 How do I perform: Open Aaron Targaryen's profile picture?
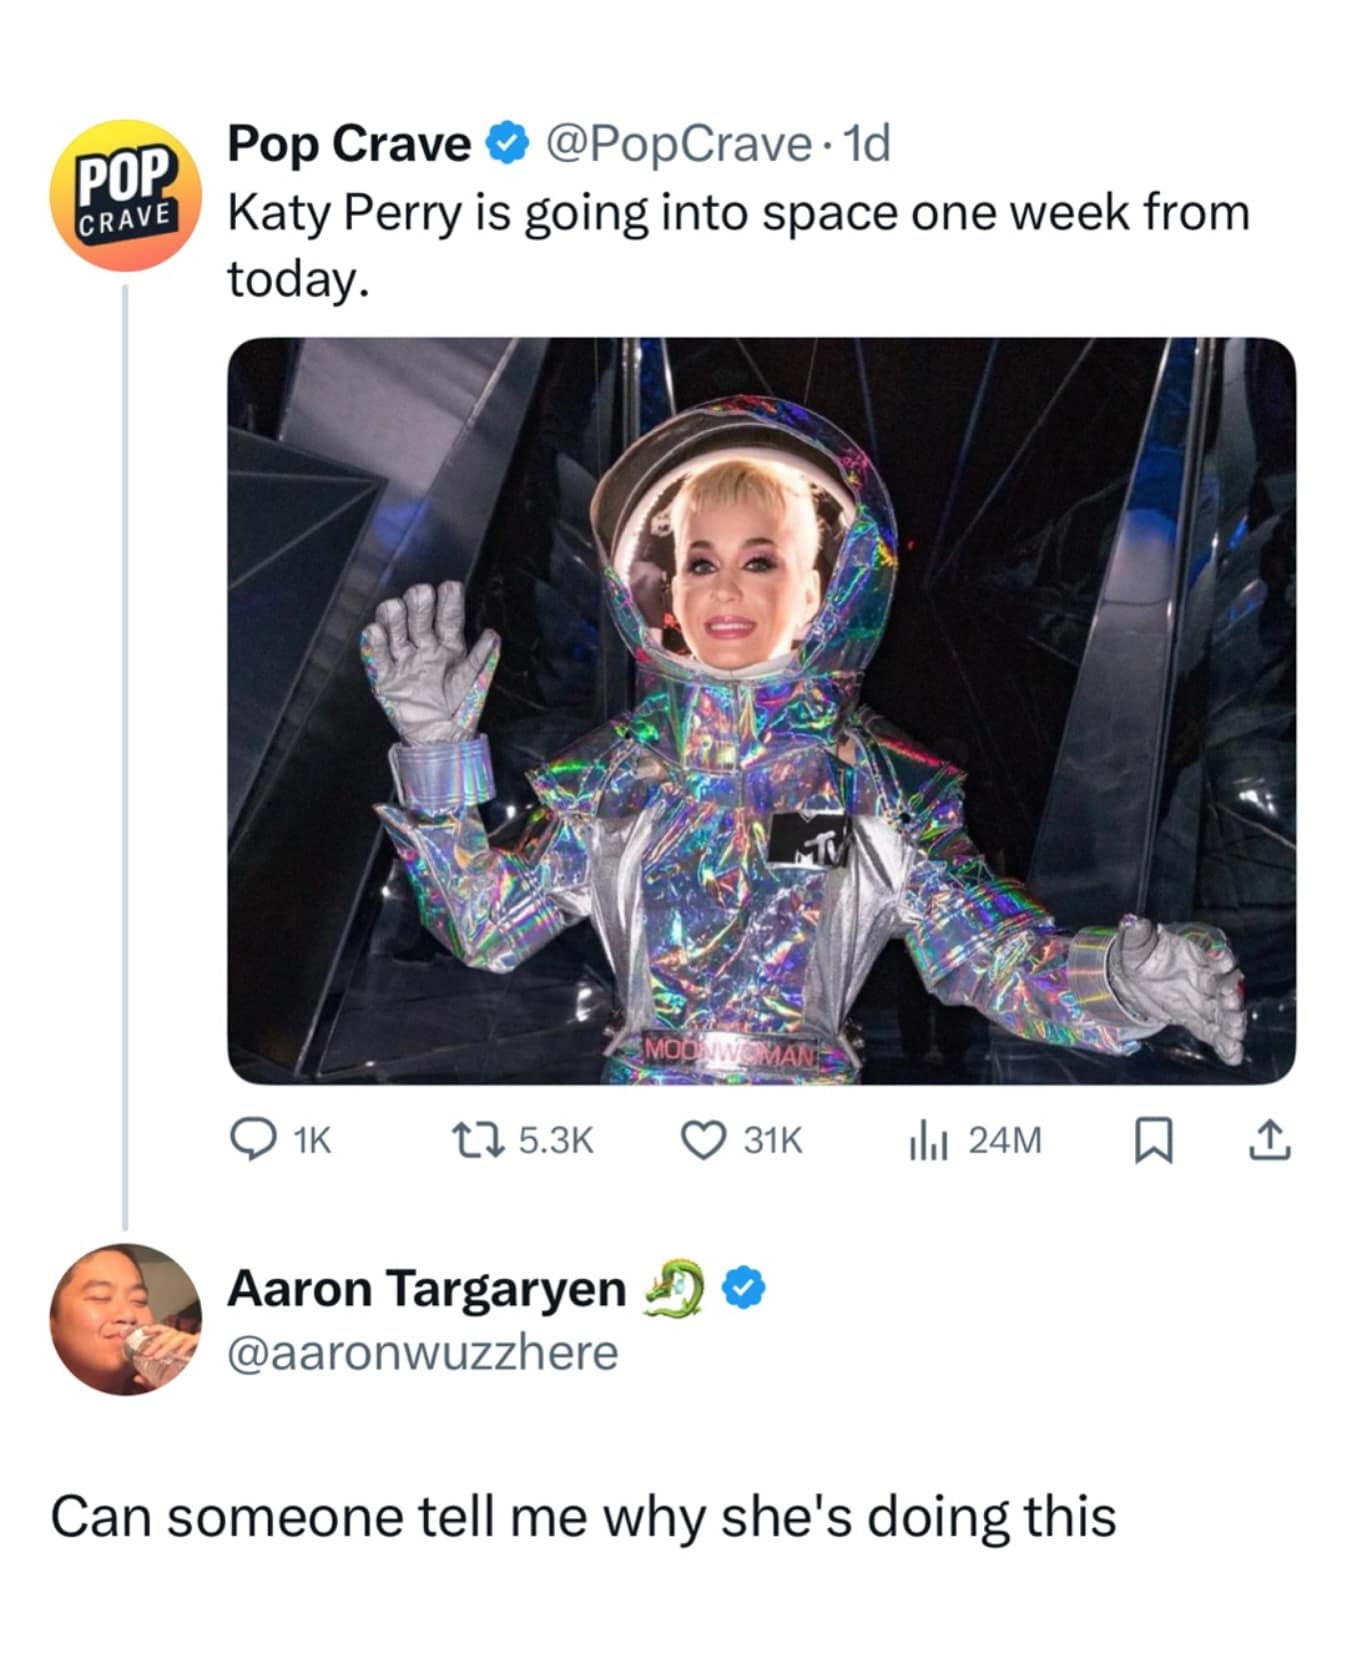coord(125,1318)
